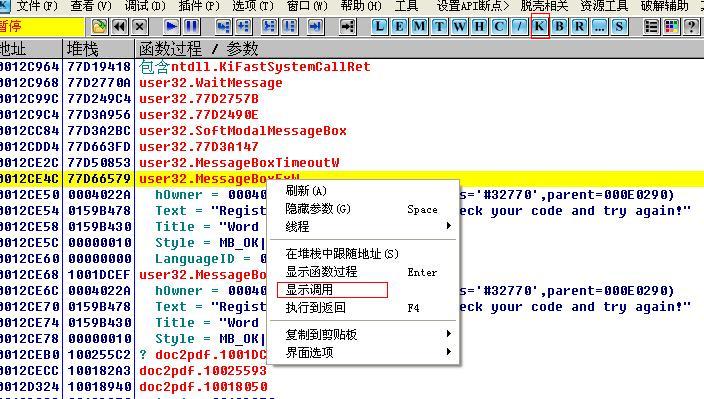Select the user32.SoftModalMessageBox row
704x399 pixels.
352,131
